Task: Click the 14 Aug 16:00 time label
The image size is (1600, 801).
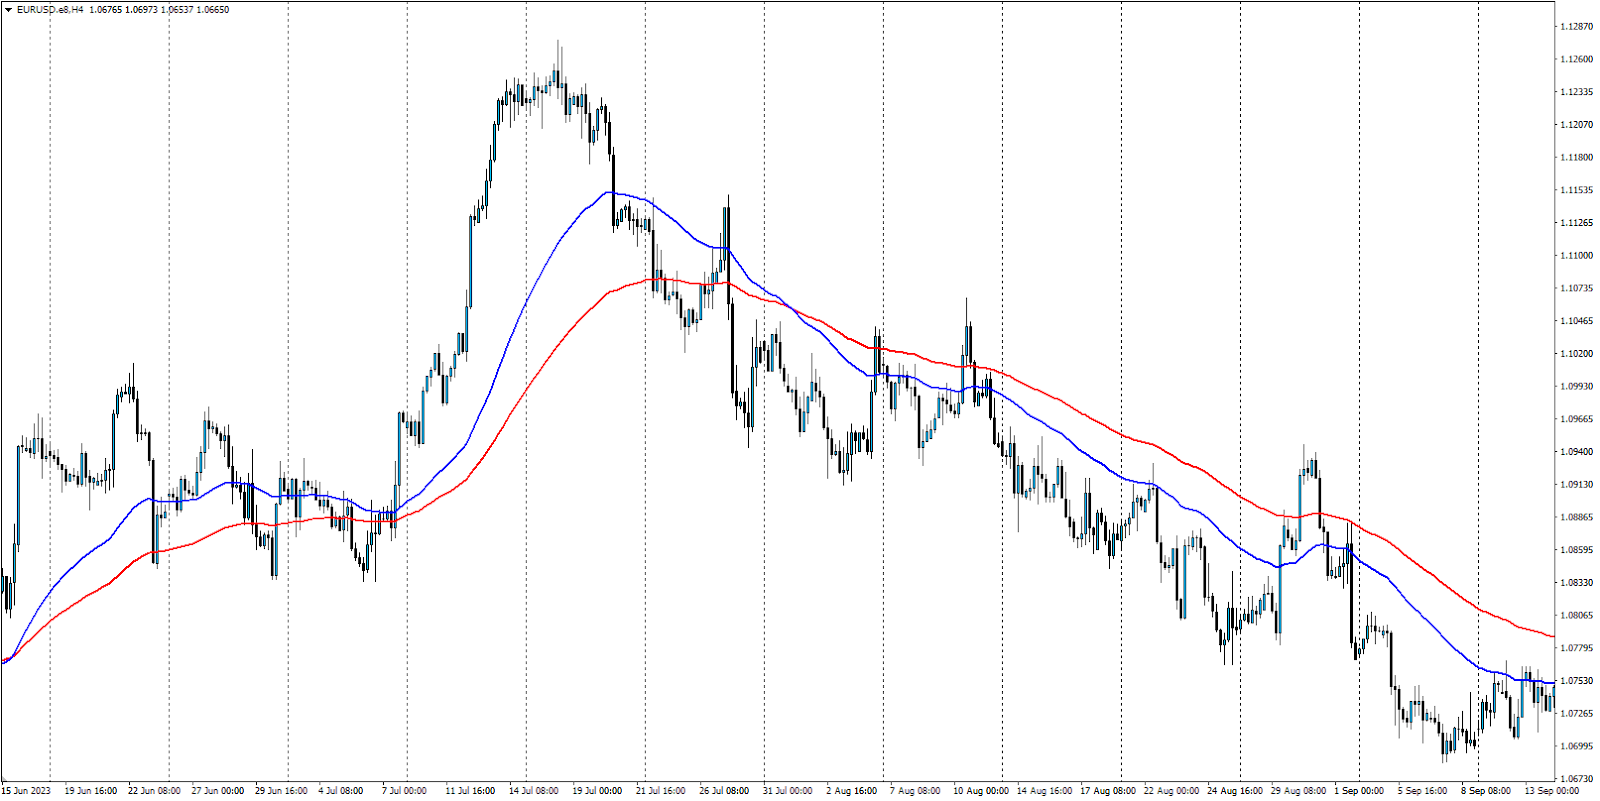Action: (x=1045, y=791)
